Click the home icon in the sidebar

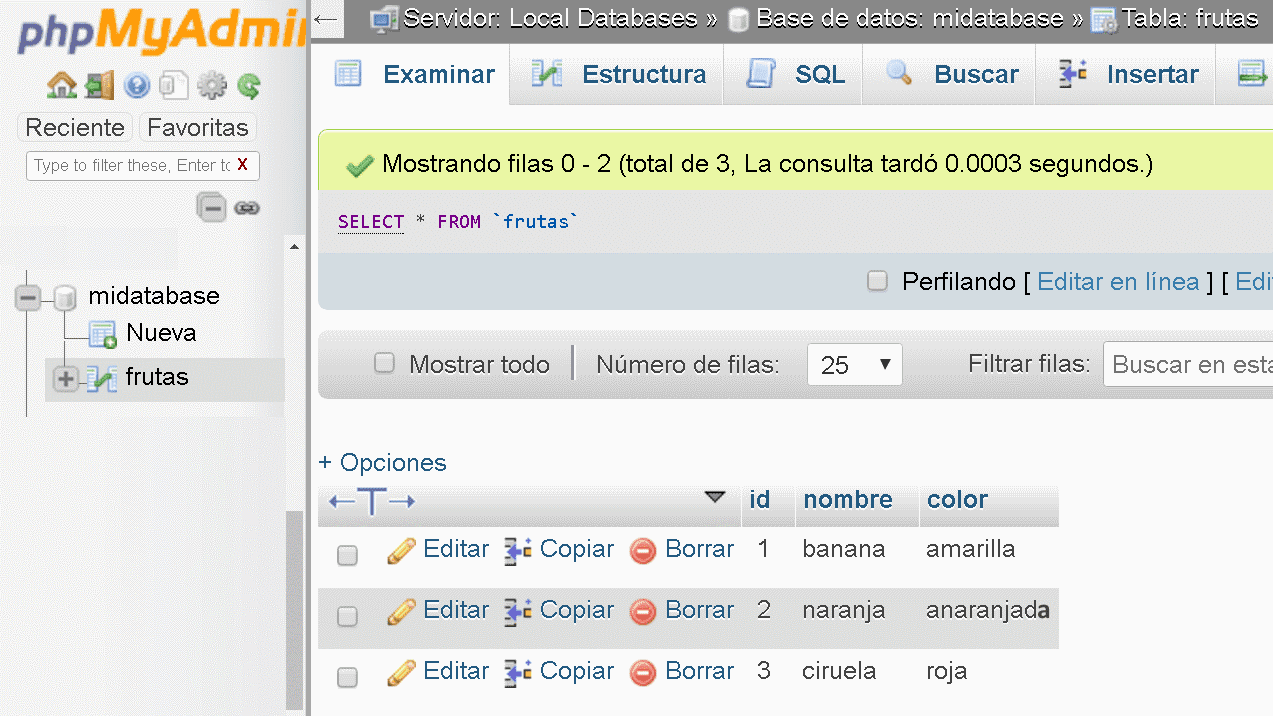(62, 86)
